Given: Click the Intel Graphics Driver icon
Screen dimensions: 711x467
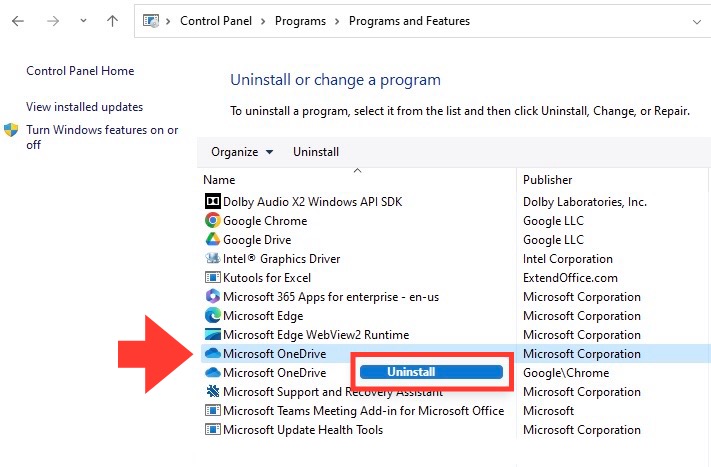Looking at the screenshot, I should tap(213, 258).
